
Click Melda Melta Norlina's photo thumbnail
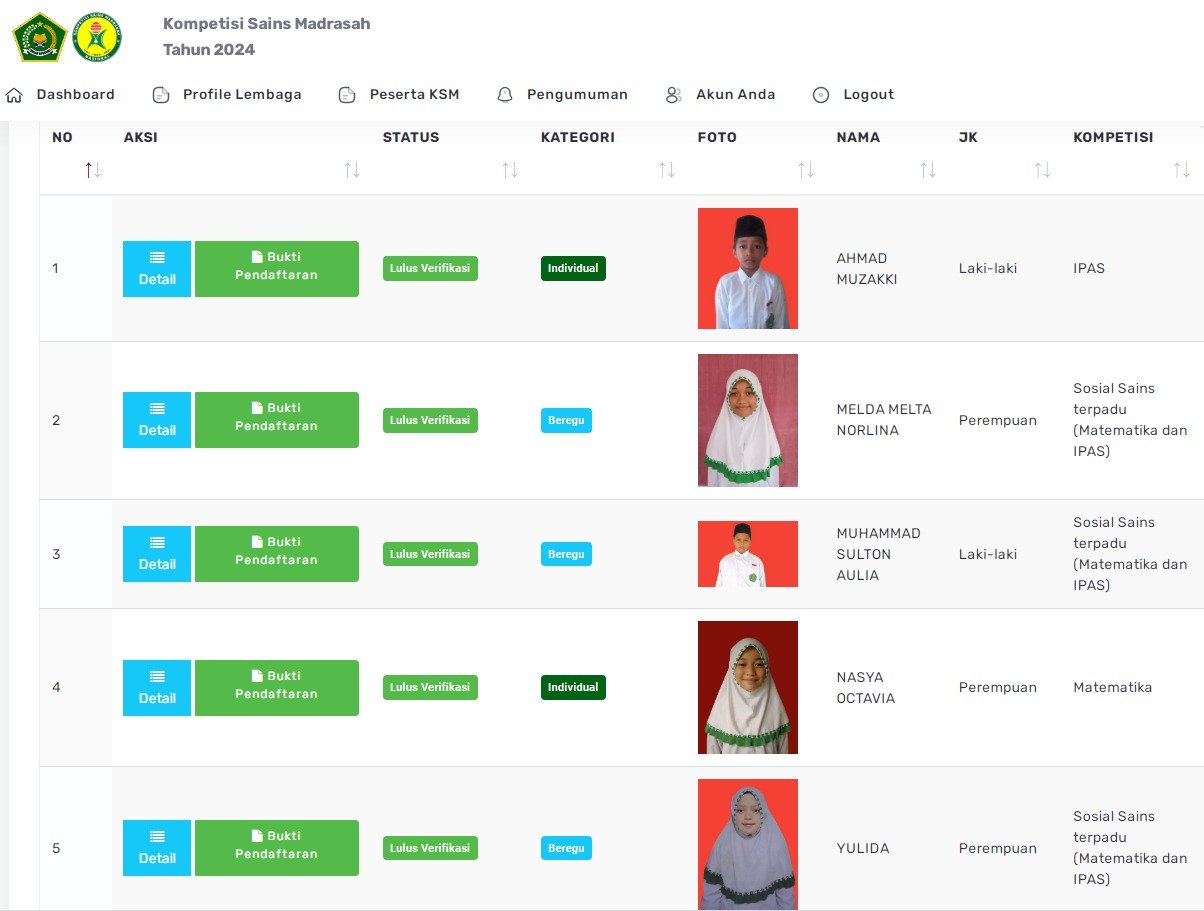pyautogui.click(x=748, y=420)
